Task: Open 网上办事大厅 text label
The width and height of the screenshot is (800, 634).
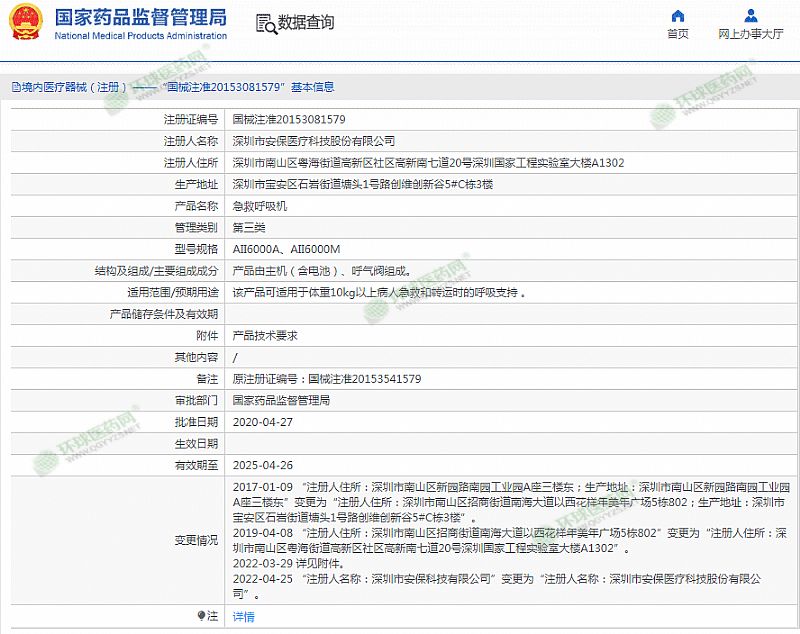Action: click(x=751, y=34)
